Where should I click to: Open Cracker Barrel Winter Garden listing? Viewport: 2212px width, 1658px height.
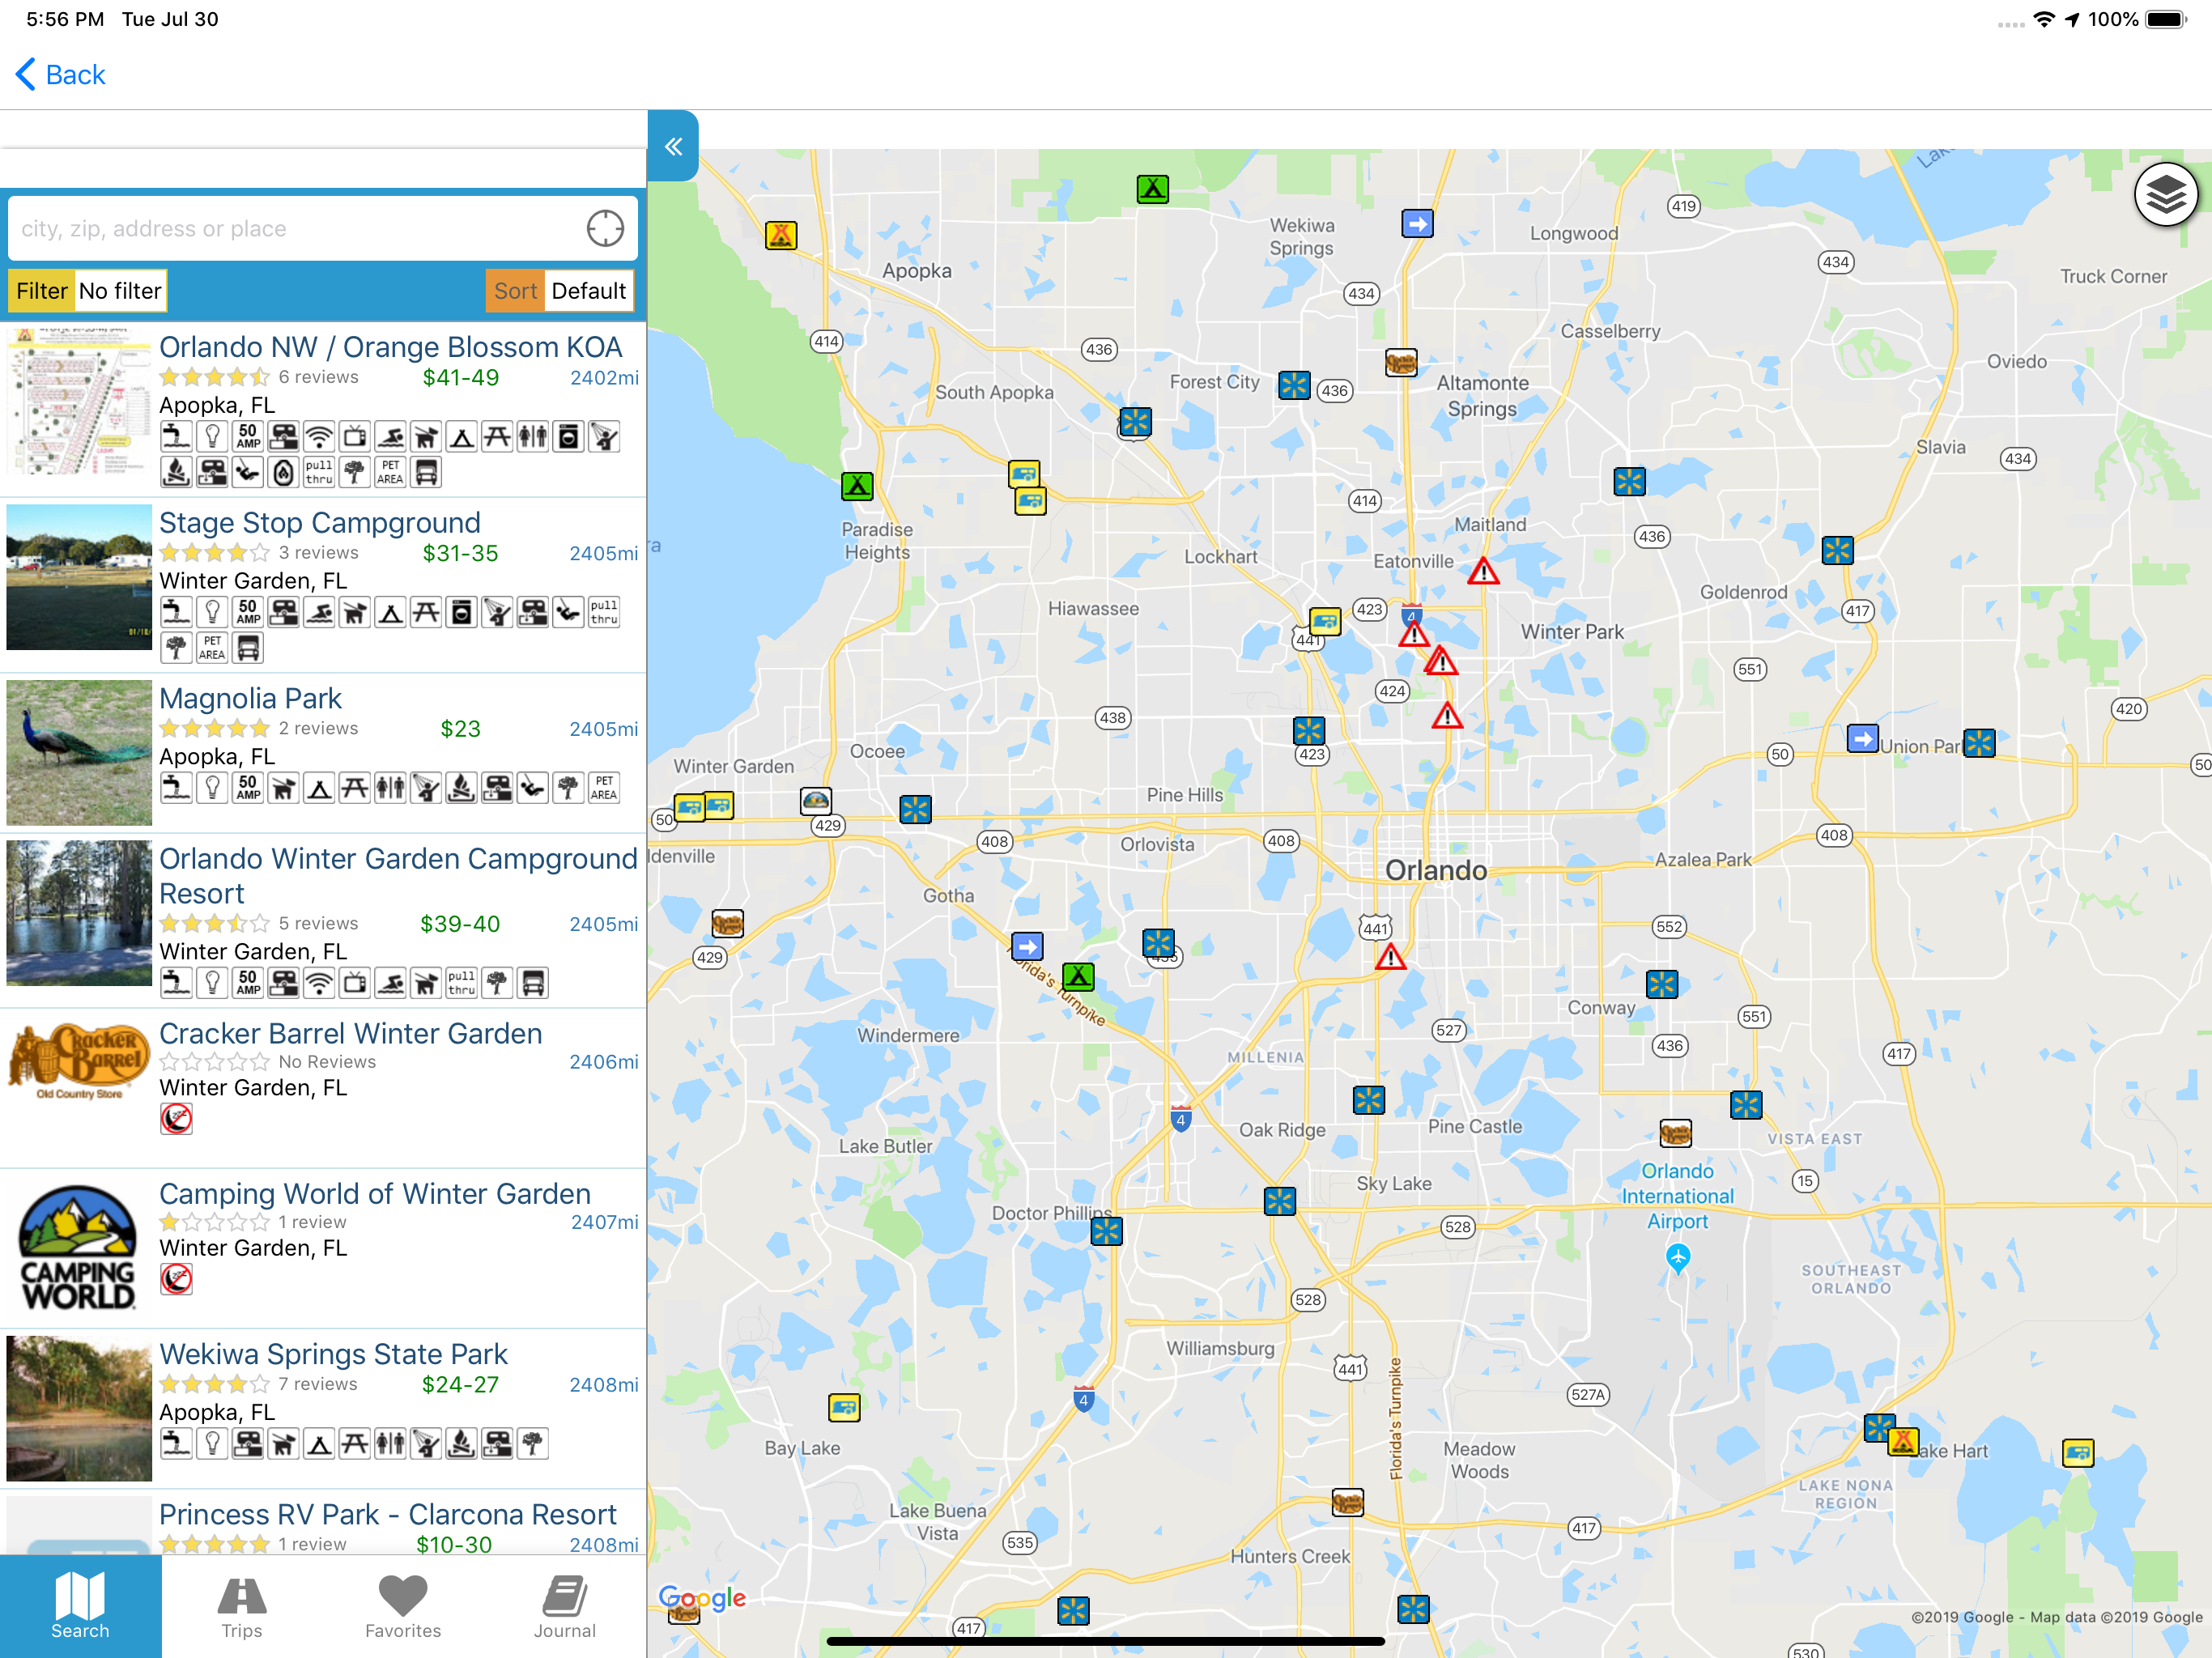tap(323, 1088)
